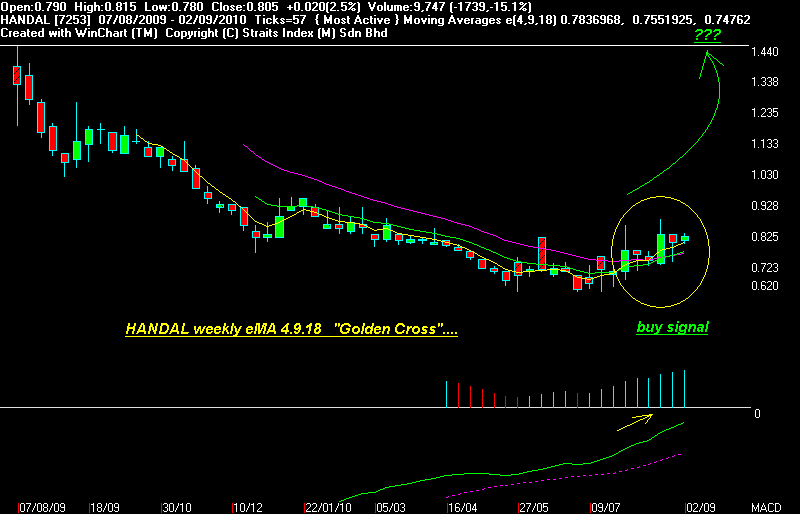Click the Close:0.805 value in header
Viewport: 800px width, 514px height.
coord(244,7)
